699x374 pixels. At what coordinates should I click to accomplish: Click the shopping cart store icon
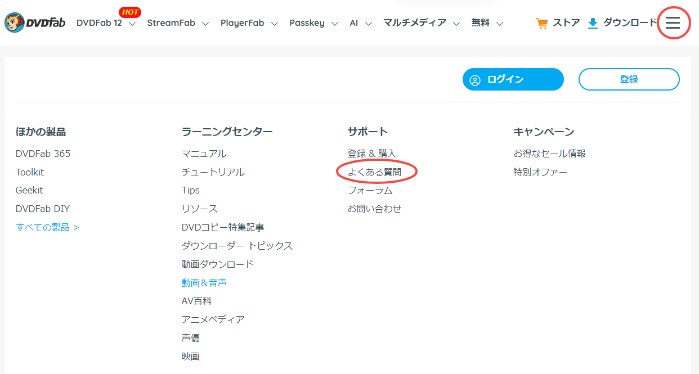pos(542,23)
